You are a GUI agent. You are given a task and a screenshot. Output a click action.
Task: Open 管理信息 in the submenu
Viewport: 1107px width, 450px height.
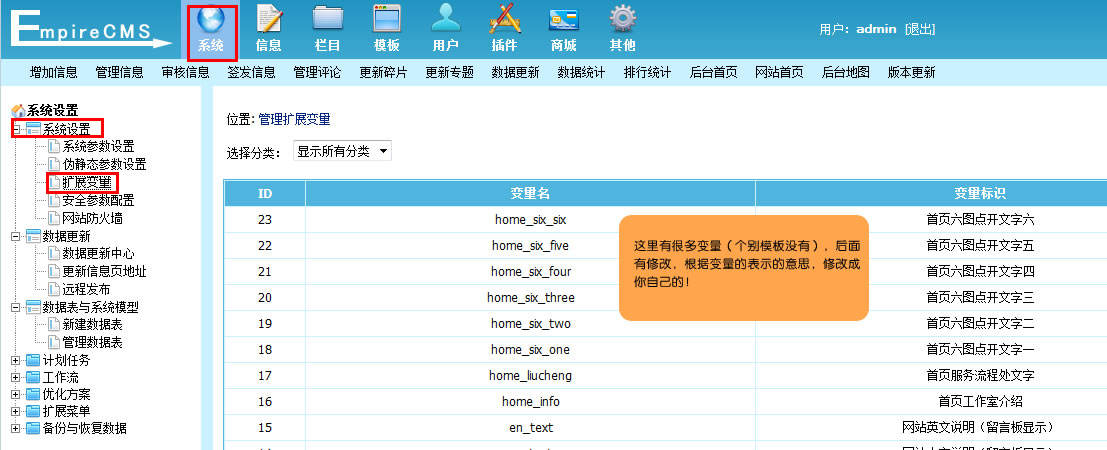tap(119, 72)
